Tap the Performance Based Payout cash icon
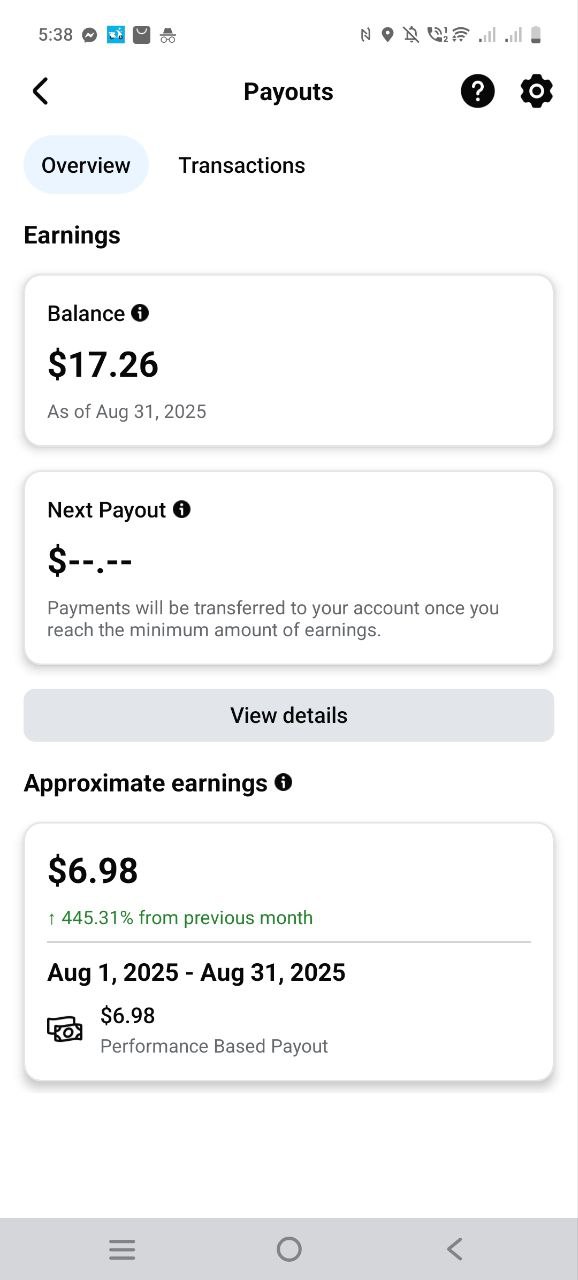The width and height of the screenshot is (578, 1280). tap(64, 1028)
